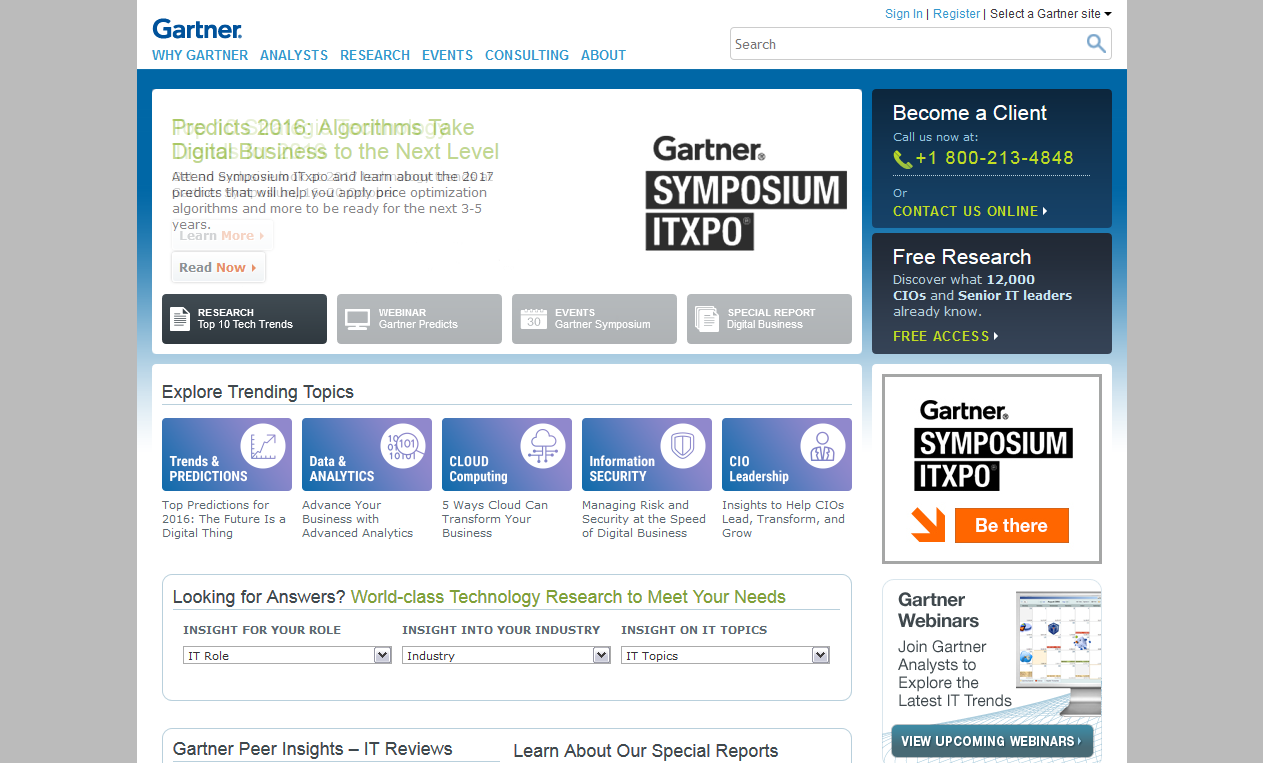Open Advance Your Business with Advanced Analytics
Viewport: 1263px width, 763px height.
(x=358, y=519)
